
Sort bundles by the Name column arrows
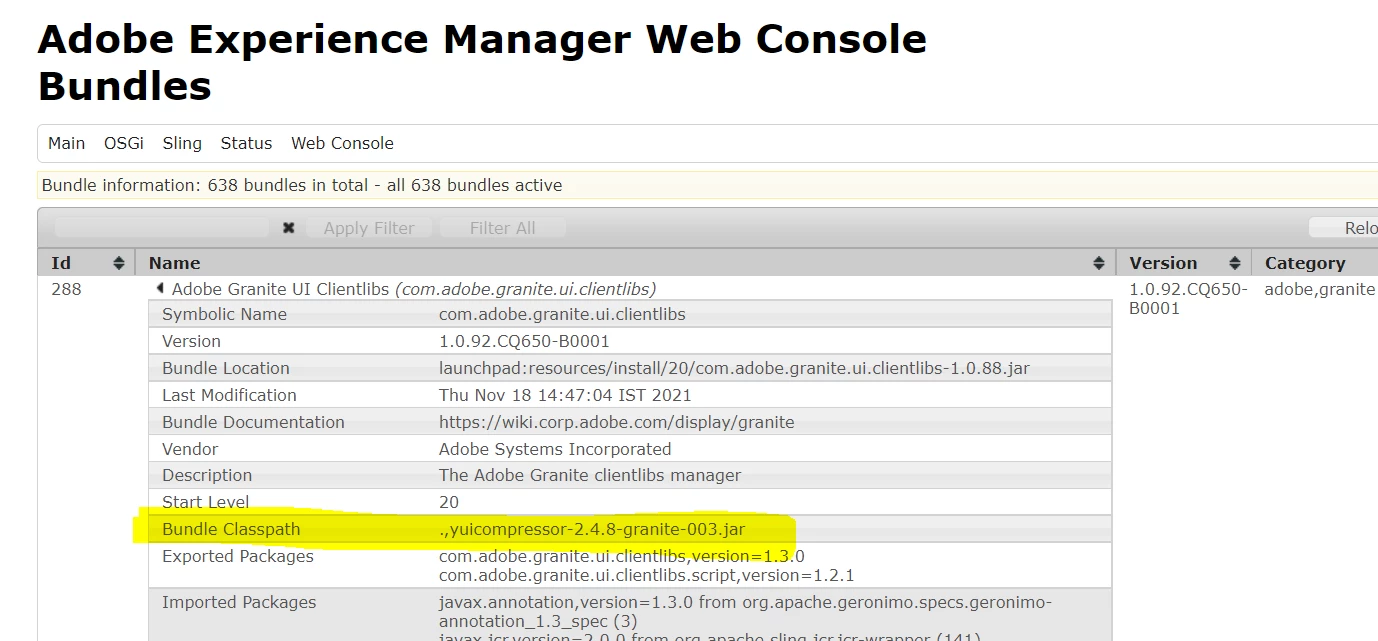(x=1098, y=263)
